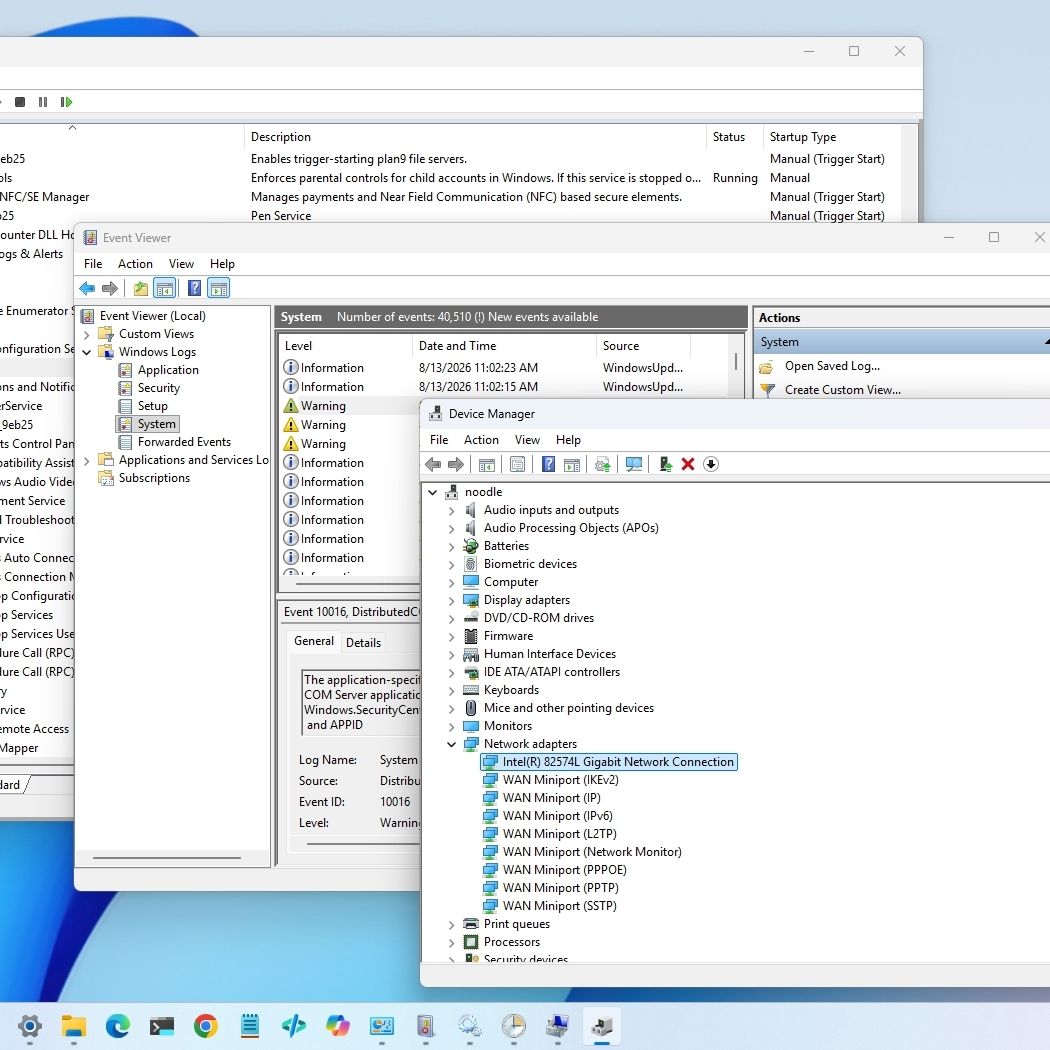Click the Pause Service icon in Services window
This screenshot has width=1050, height=1050.
click(x=43, y=102)
